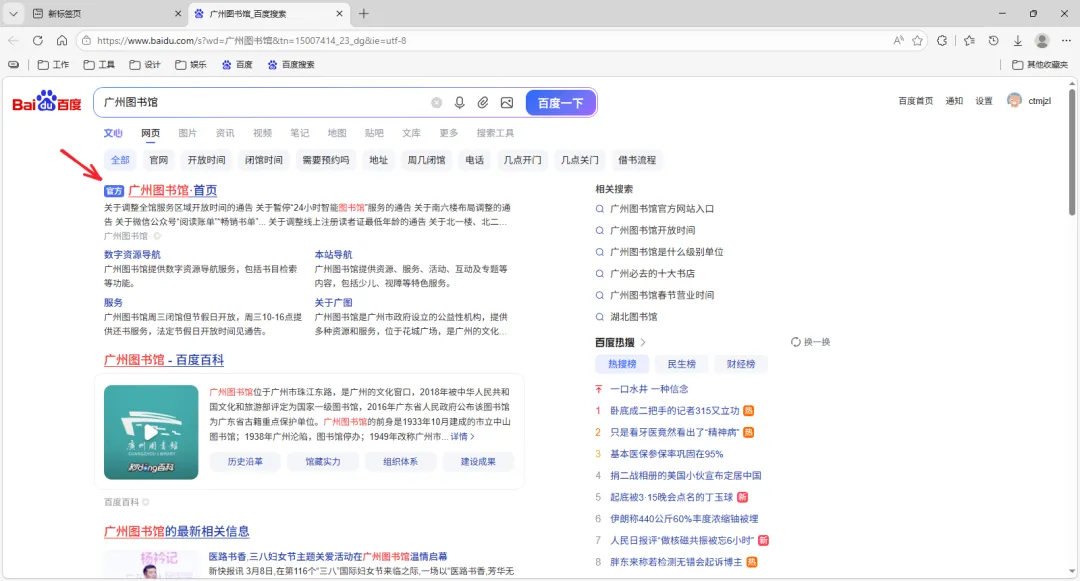The image size is (1080, 581).
Task: Select the 开放时间 filter chip
Action: (207, 160)
